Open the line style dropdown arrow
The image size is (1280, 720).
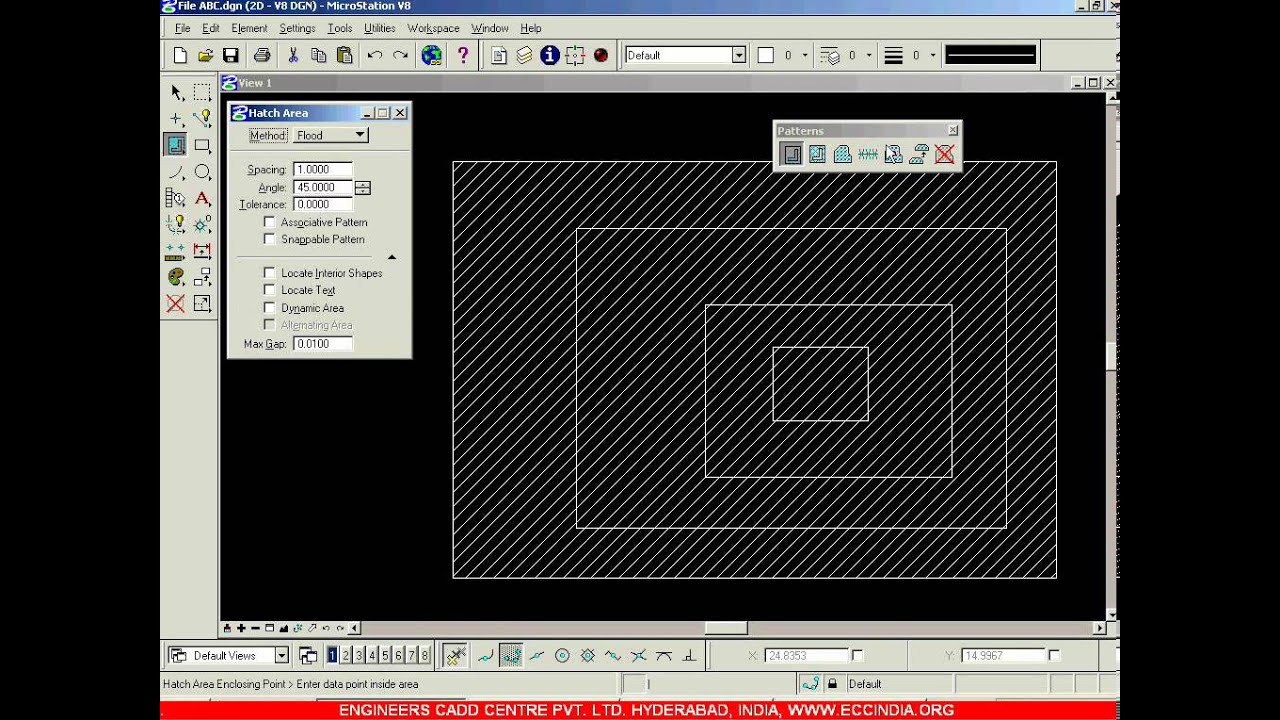coord(869,56)
